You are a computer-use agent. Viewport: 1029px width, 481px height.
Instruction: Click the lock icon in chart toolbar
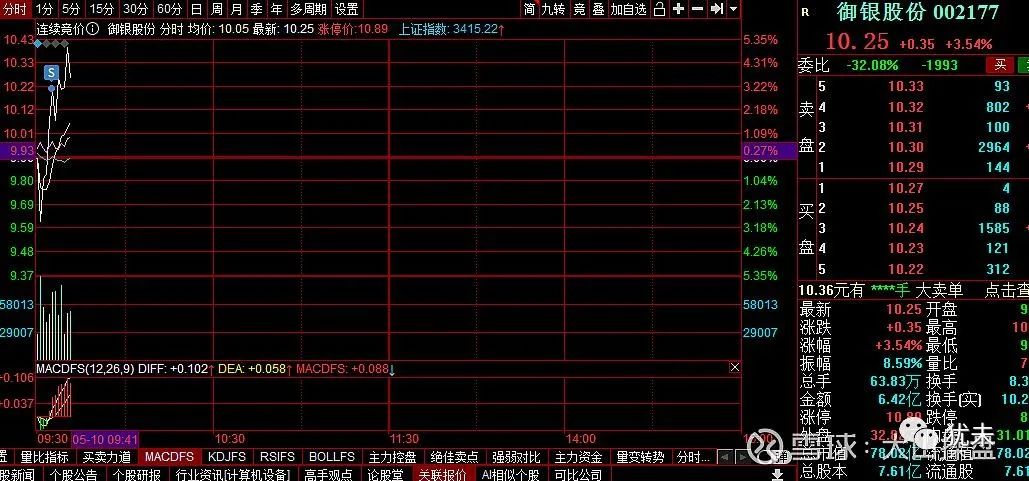coord(660,9)
